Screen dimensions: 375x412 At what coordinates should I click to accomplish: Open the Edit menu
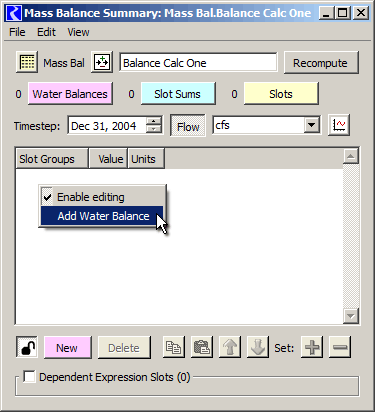[x=46, y=32]
